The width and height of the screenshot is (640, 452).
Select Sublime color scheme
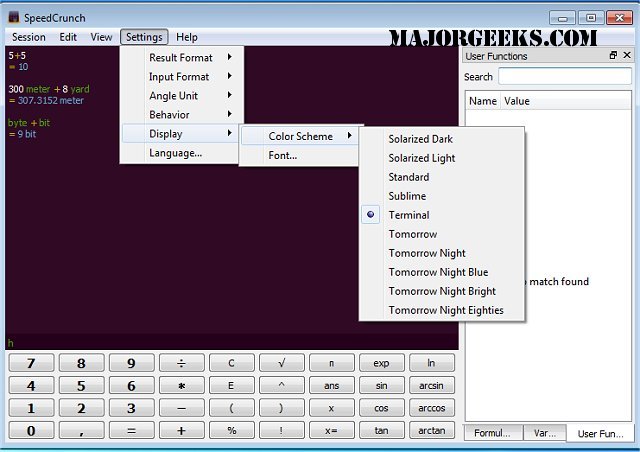442,196
